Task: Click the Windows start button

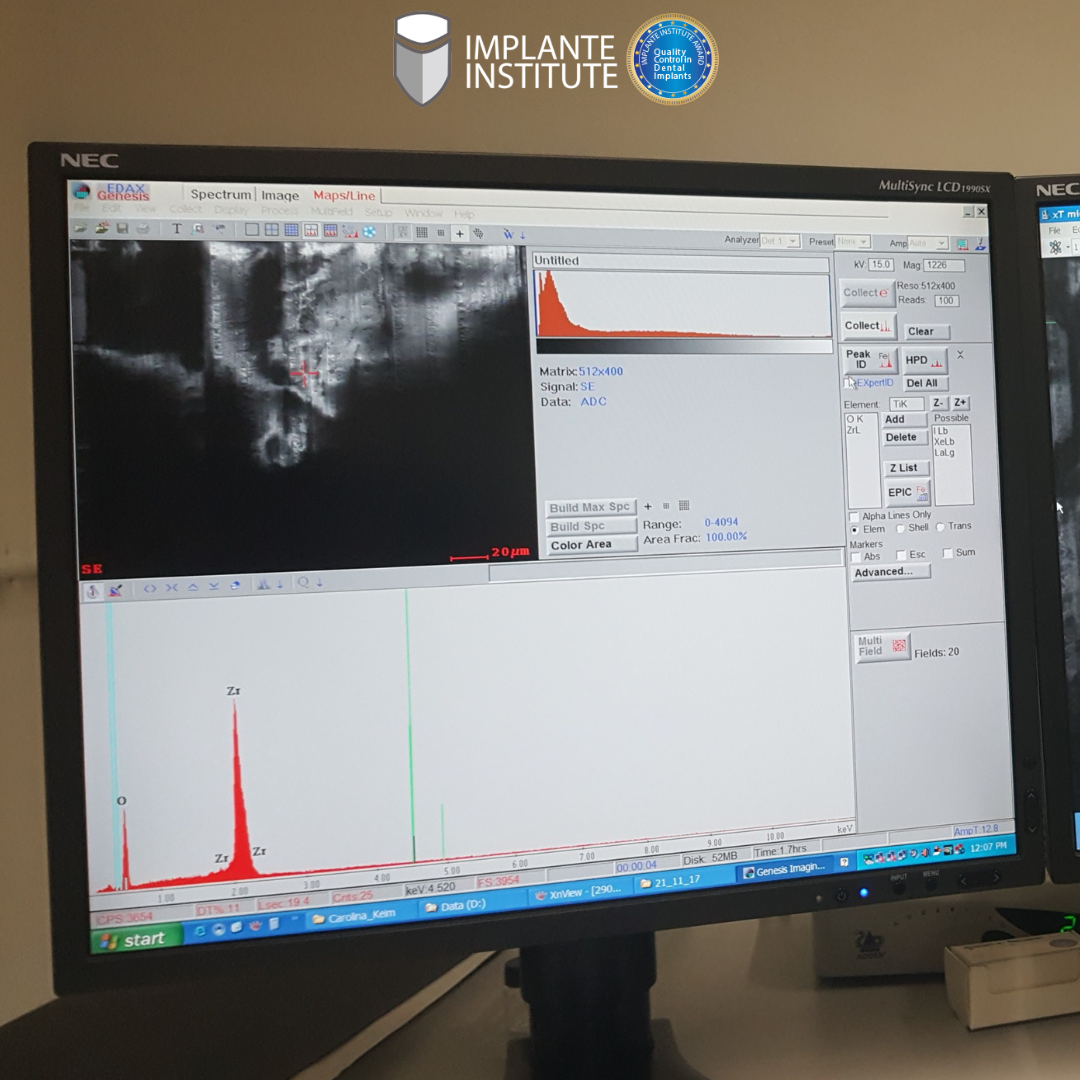Action: click(x=136, y=939)
